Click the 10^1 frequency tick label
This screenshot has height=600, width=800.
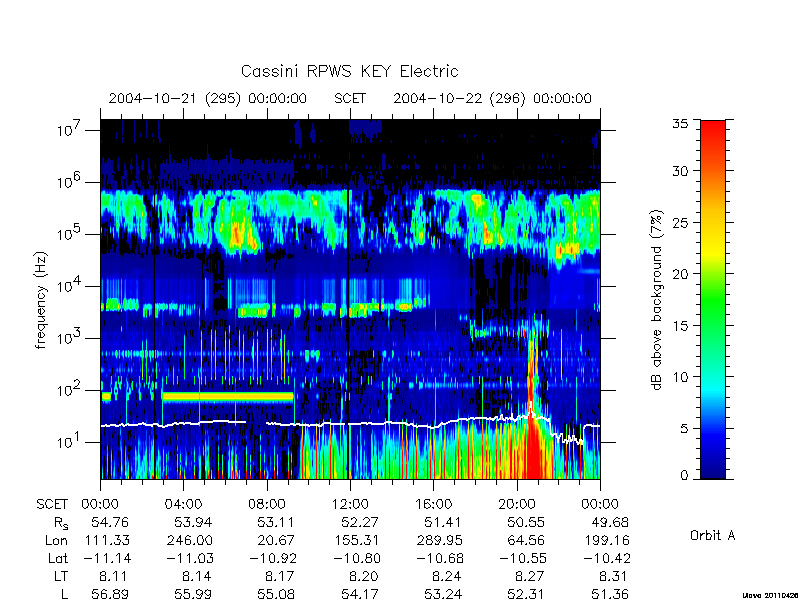pos(69,442)
